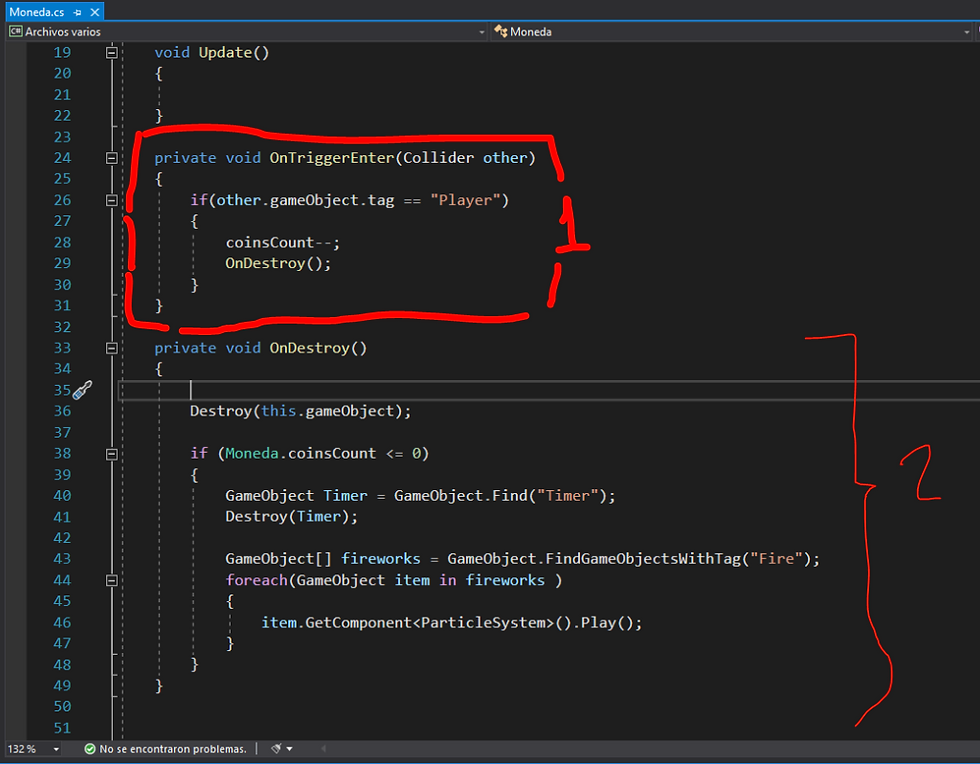Click the horizontal scrollbar left arrow
Screen dimensions: 980x764
pos(323,748)
